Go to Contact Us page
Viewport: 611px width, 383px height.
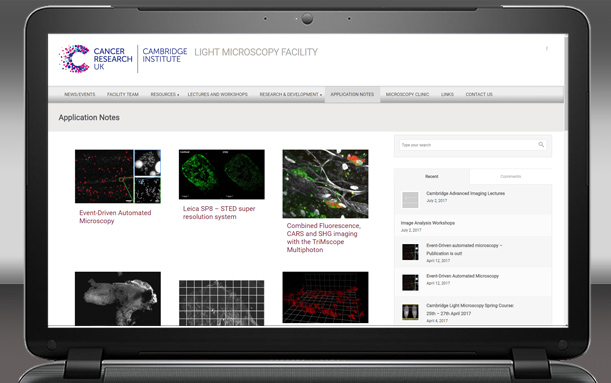[479, 94]
